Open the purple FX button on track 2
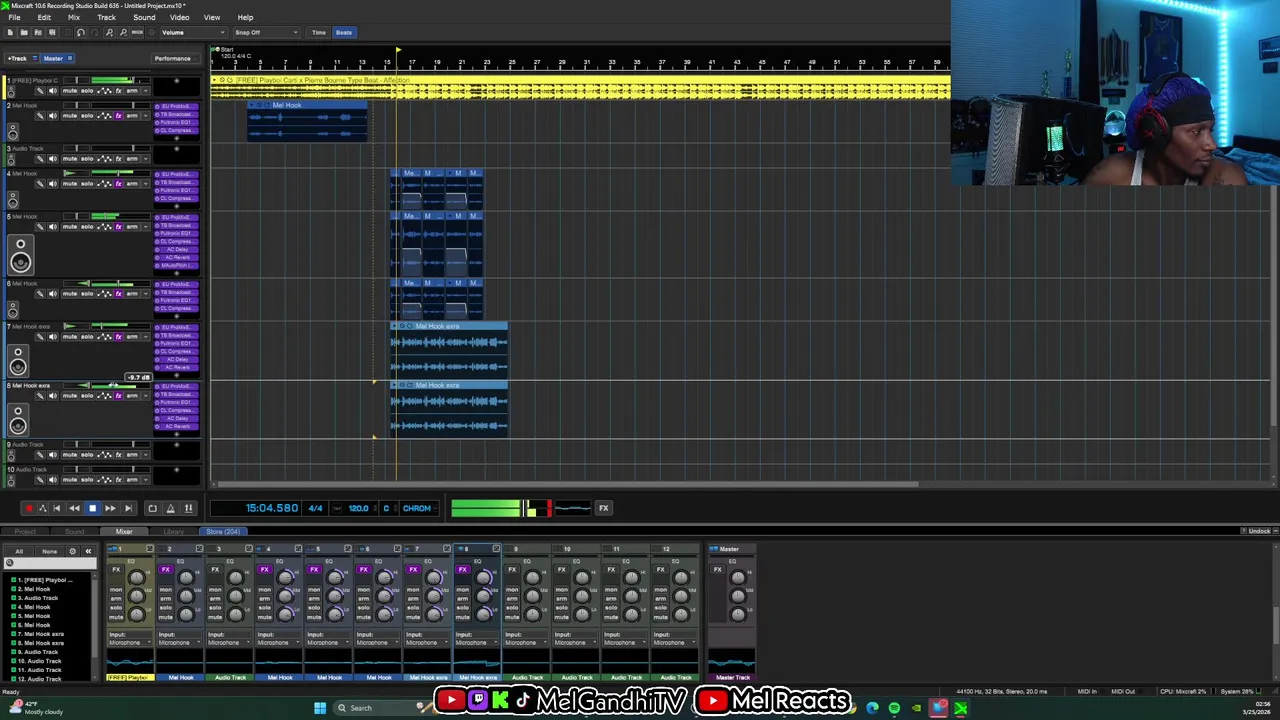Image resolution: width=1280 pixels, height=720 pixels. (x=118, y=116)
